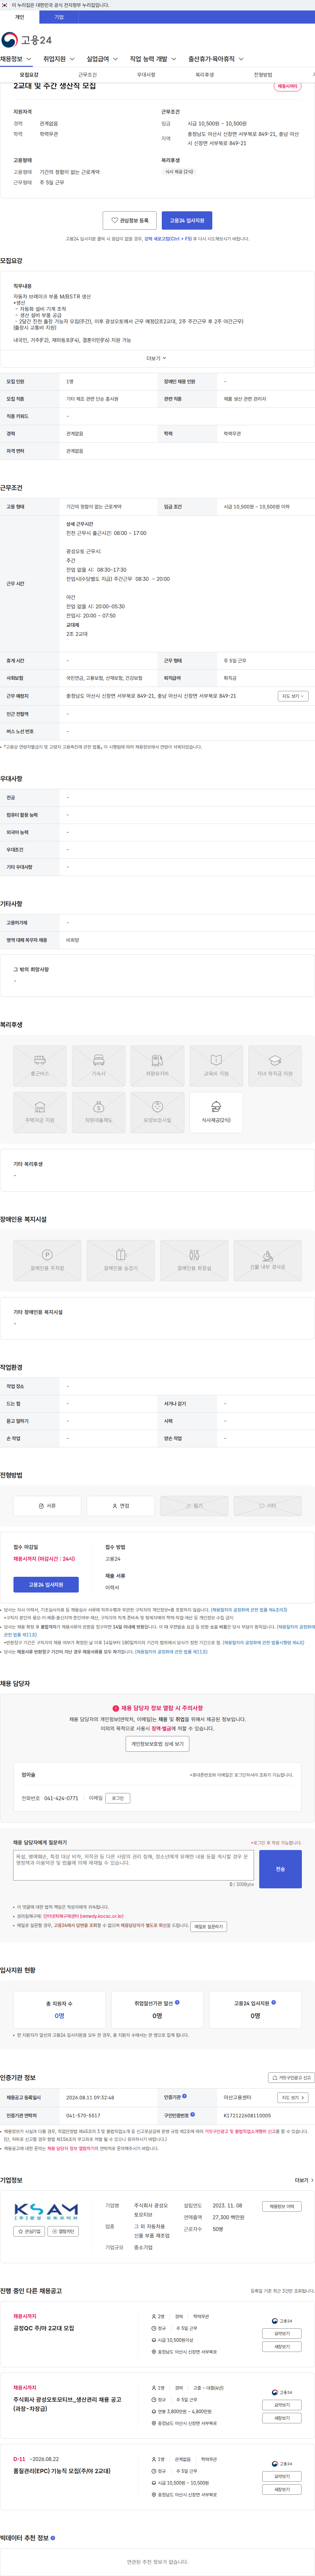Select the 직원대출제도 icon
The width and height of the screenshot is (315, 2576).
[x=99, y=1112]
